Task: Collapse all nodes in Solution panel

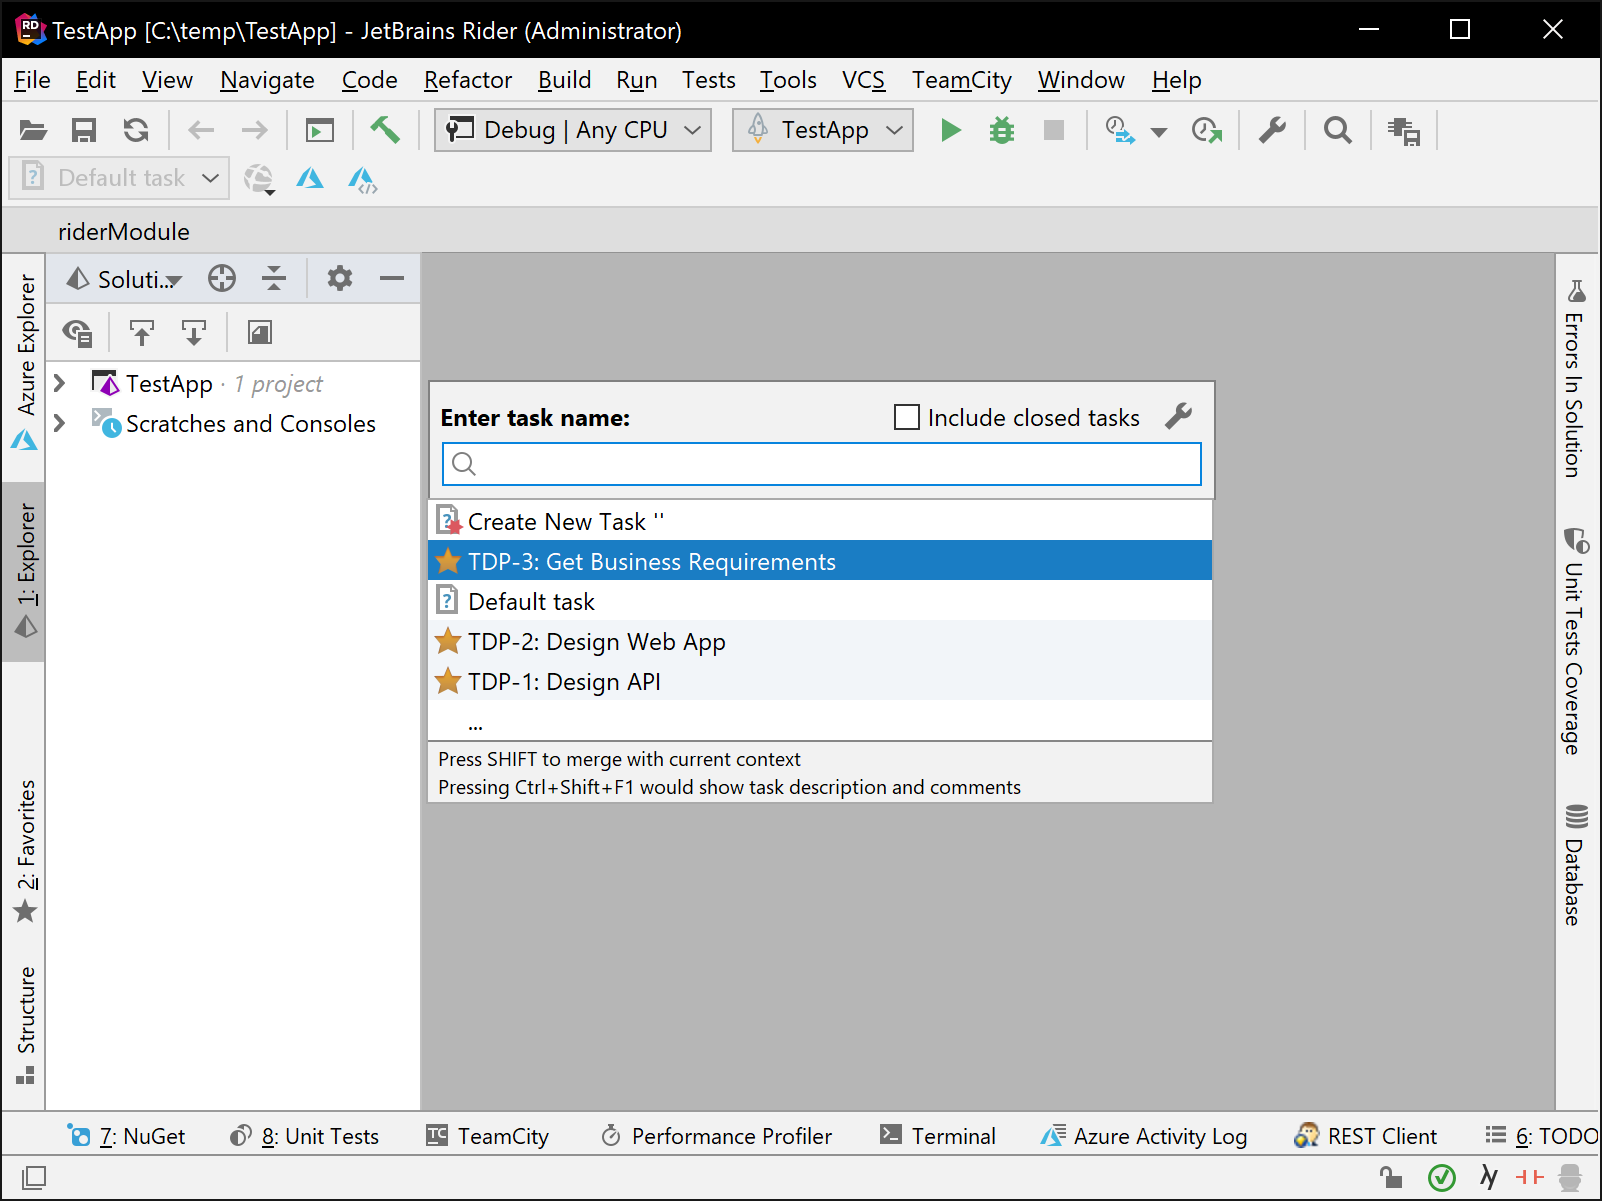Action: click(x=274, y=278)
